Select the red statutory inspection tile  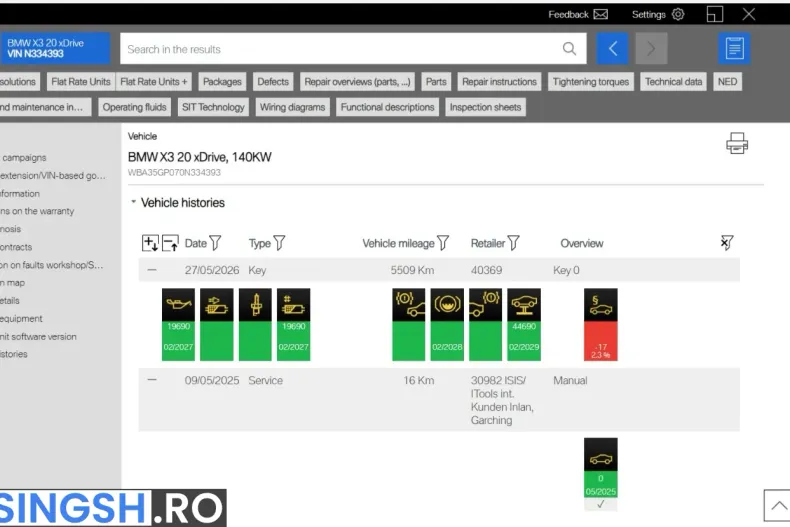coord(601,324)
